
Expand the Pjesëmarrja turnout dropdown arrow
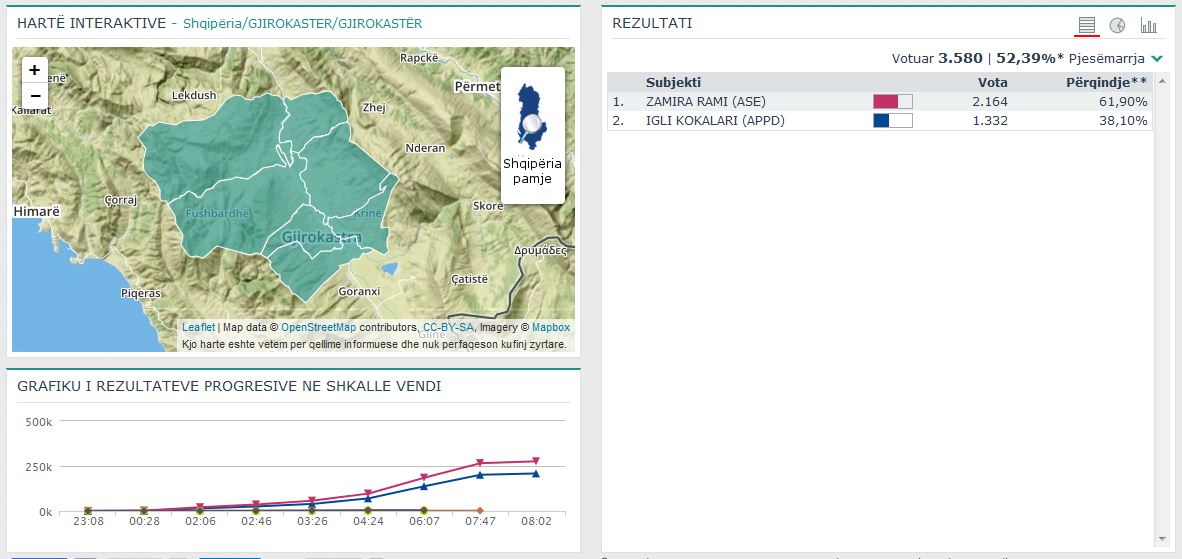[1157, 59]
